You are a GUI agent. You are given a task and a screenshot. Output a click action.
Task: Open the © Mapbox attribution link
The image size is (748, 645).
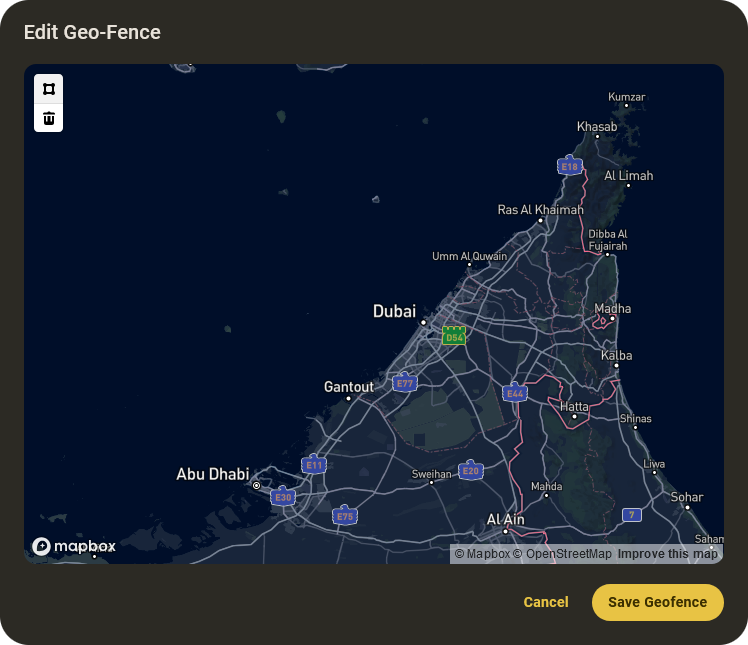(x=482, y=554)
